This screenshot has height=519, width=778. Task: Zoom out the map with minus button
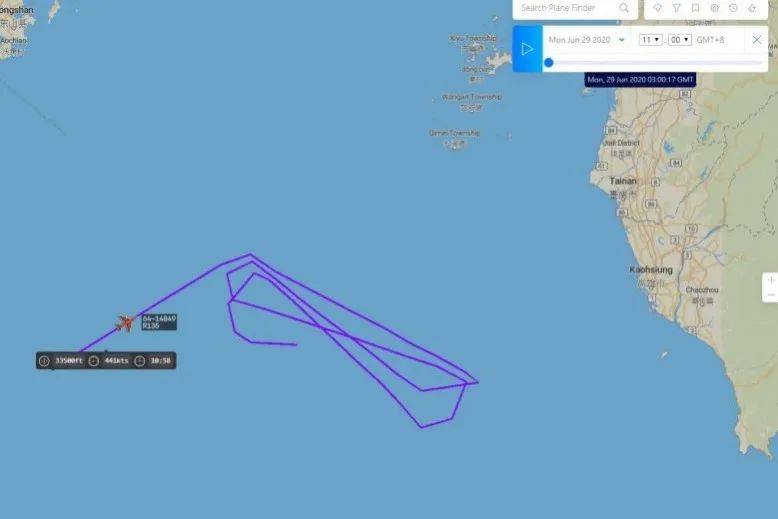(771, 295)
